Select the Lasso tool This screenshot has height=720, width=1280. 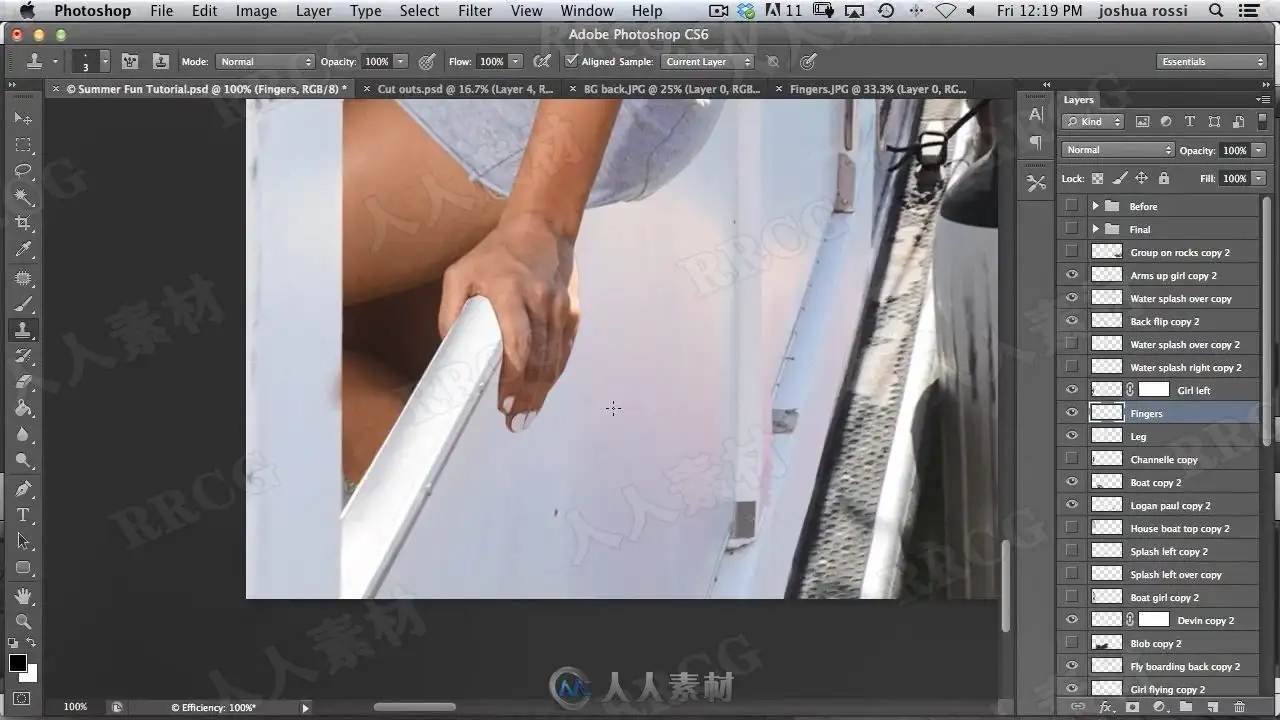point(23,171)
